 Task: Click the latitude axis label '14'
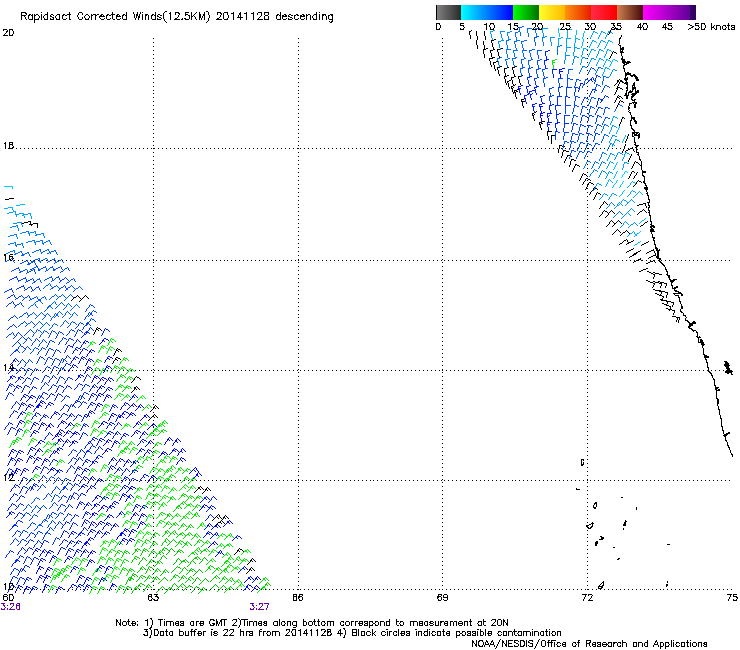coord(8,368)
